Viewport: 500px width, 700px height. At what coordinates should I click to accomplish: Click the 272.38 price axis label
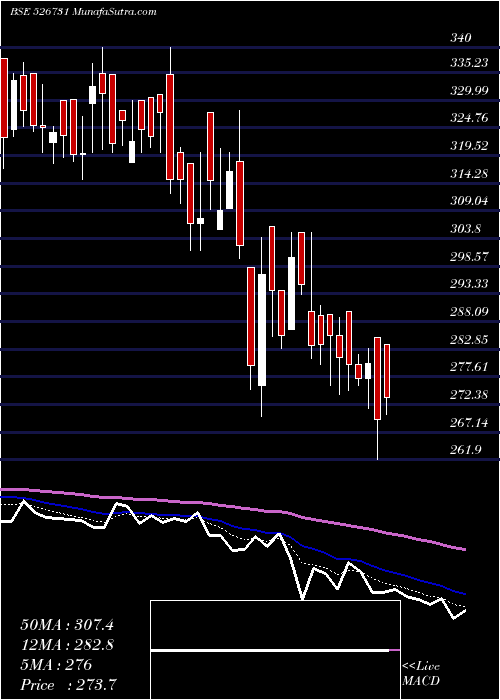[469, 395]
